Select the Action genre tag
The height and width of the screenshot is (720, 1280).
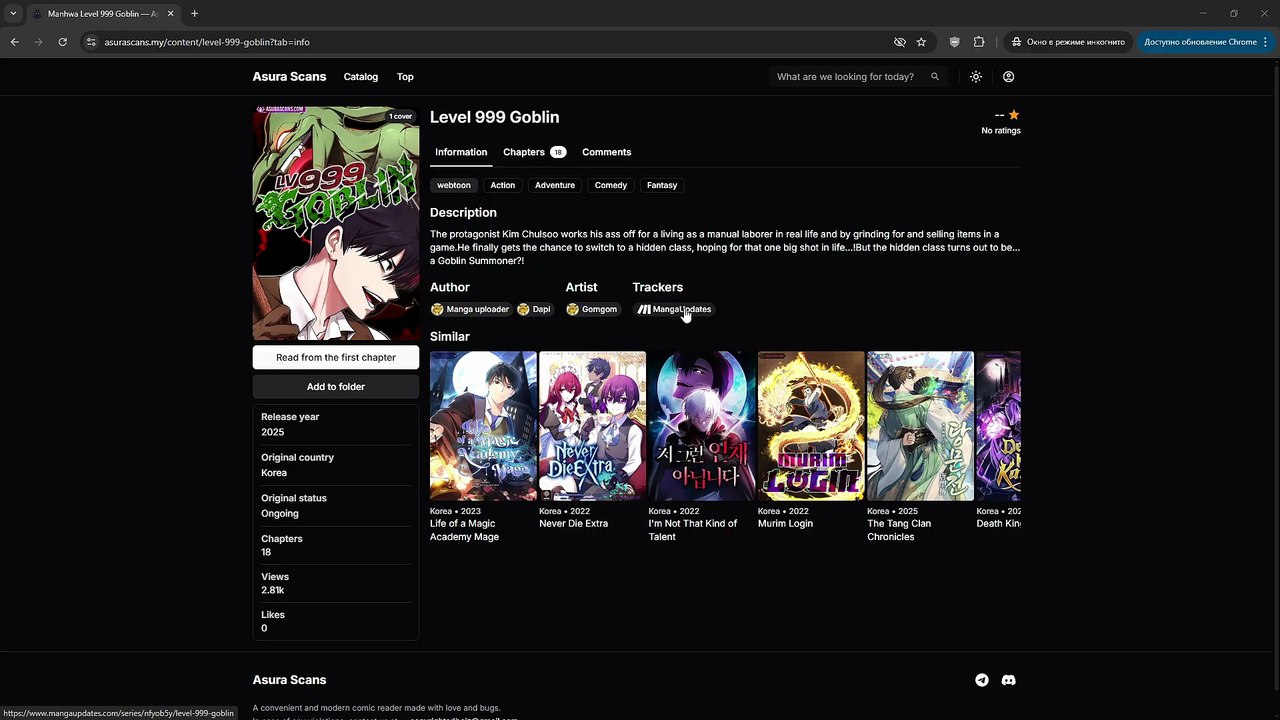pos(502,185)
